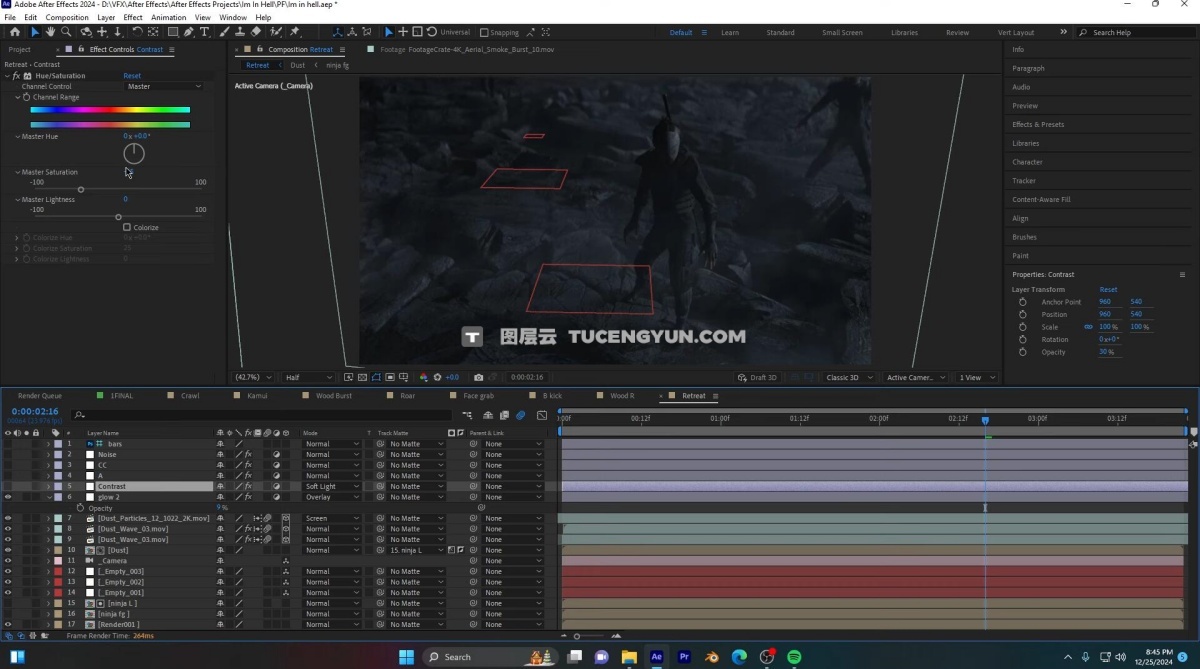This screenshot has width=1200, height=669.
Task: Show the Contrast layer via eye column
Action: click(x=8, y=486)
